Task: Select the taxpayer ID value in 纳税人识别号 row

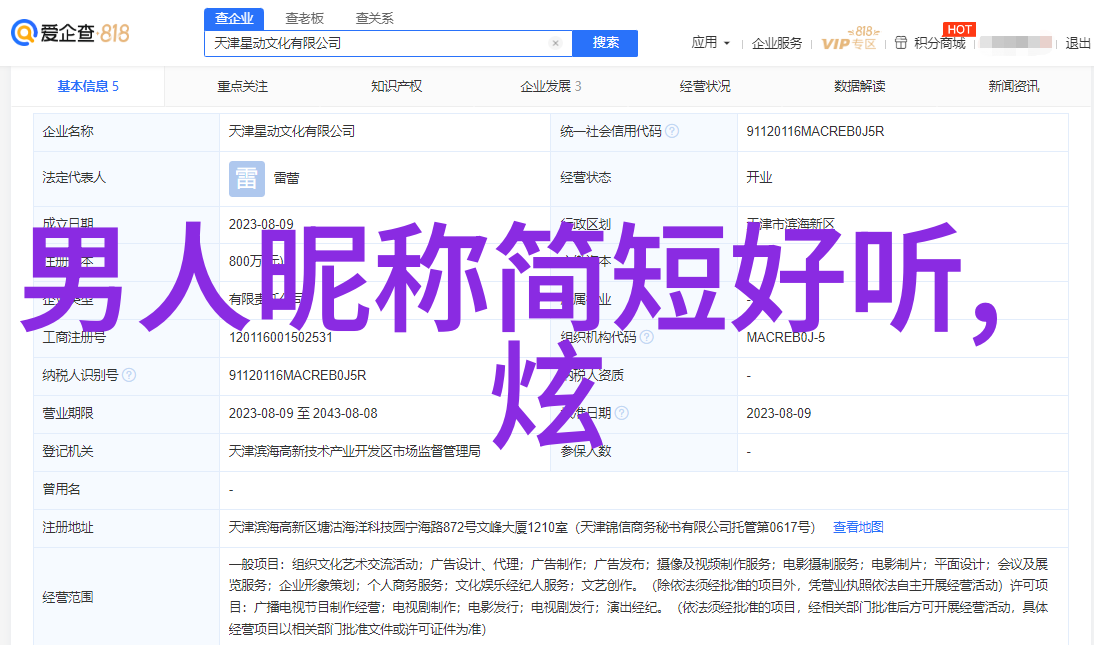Action: pos(297,376)
